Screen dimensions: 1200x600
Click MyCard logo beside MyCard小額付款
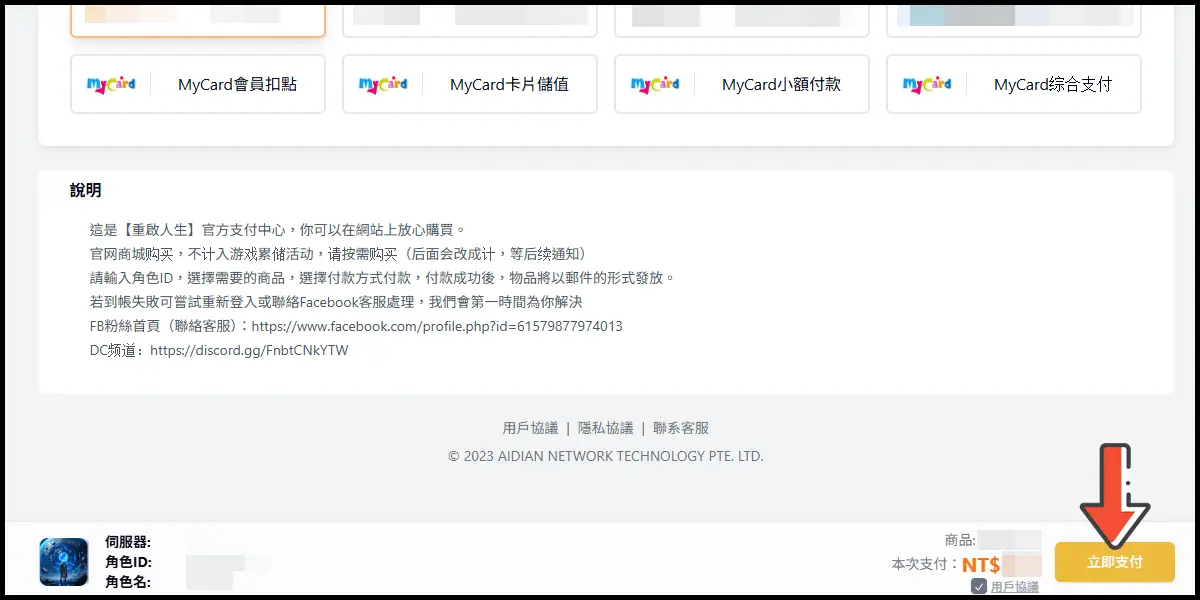coord(655,85)
